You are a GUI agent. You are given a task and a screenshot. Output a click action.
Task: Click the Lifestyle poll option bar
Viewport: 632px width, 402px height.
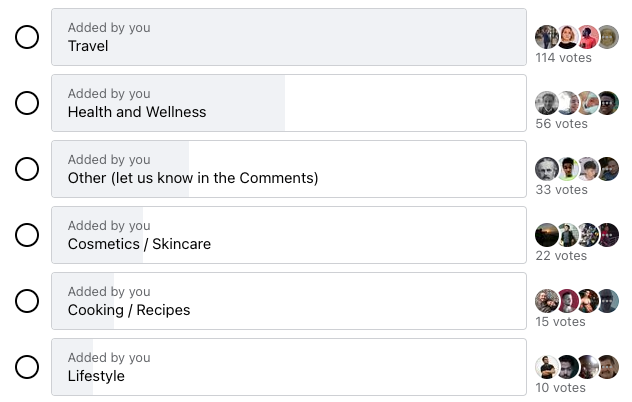[289, 367]
